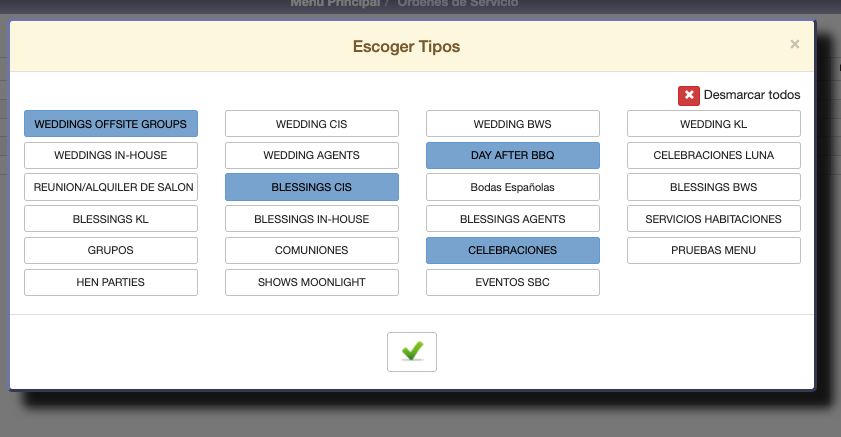Viewport: 841px width, 437px height.
Task: Select CELEBRACIONES LUNA type
Action: [x=713, y=155]
